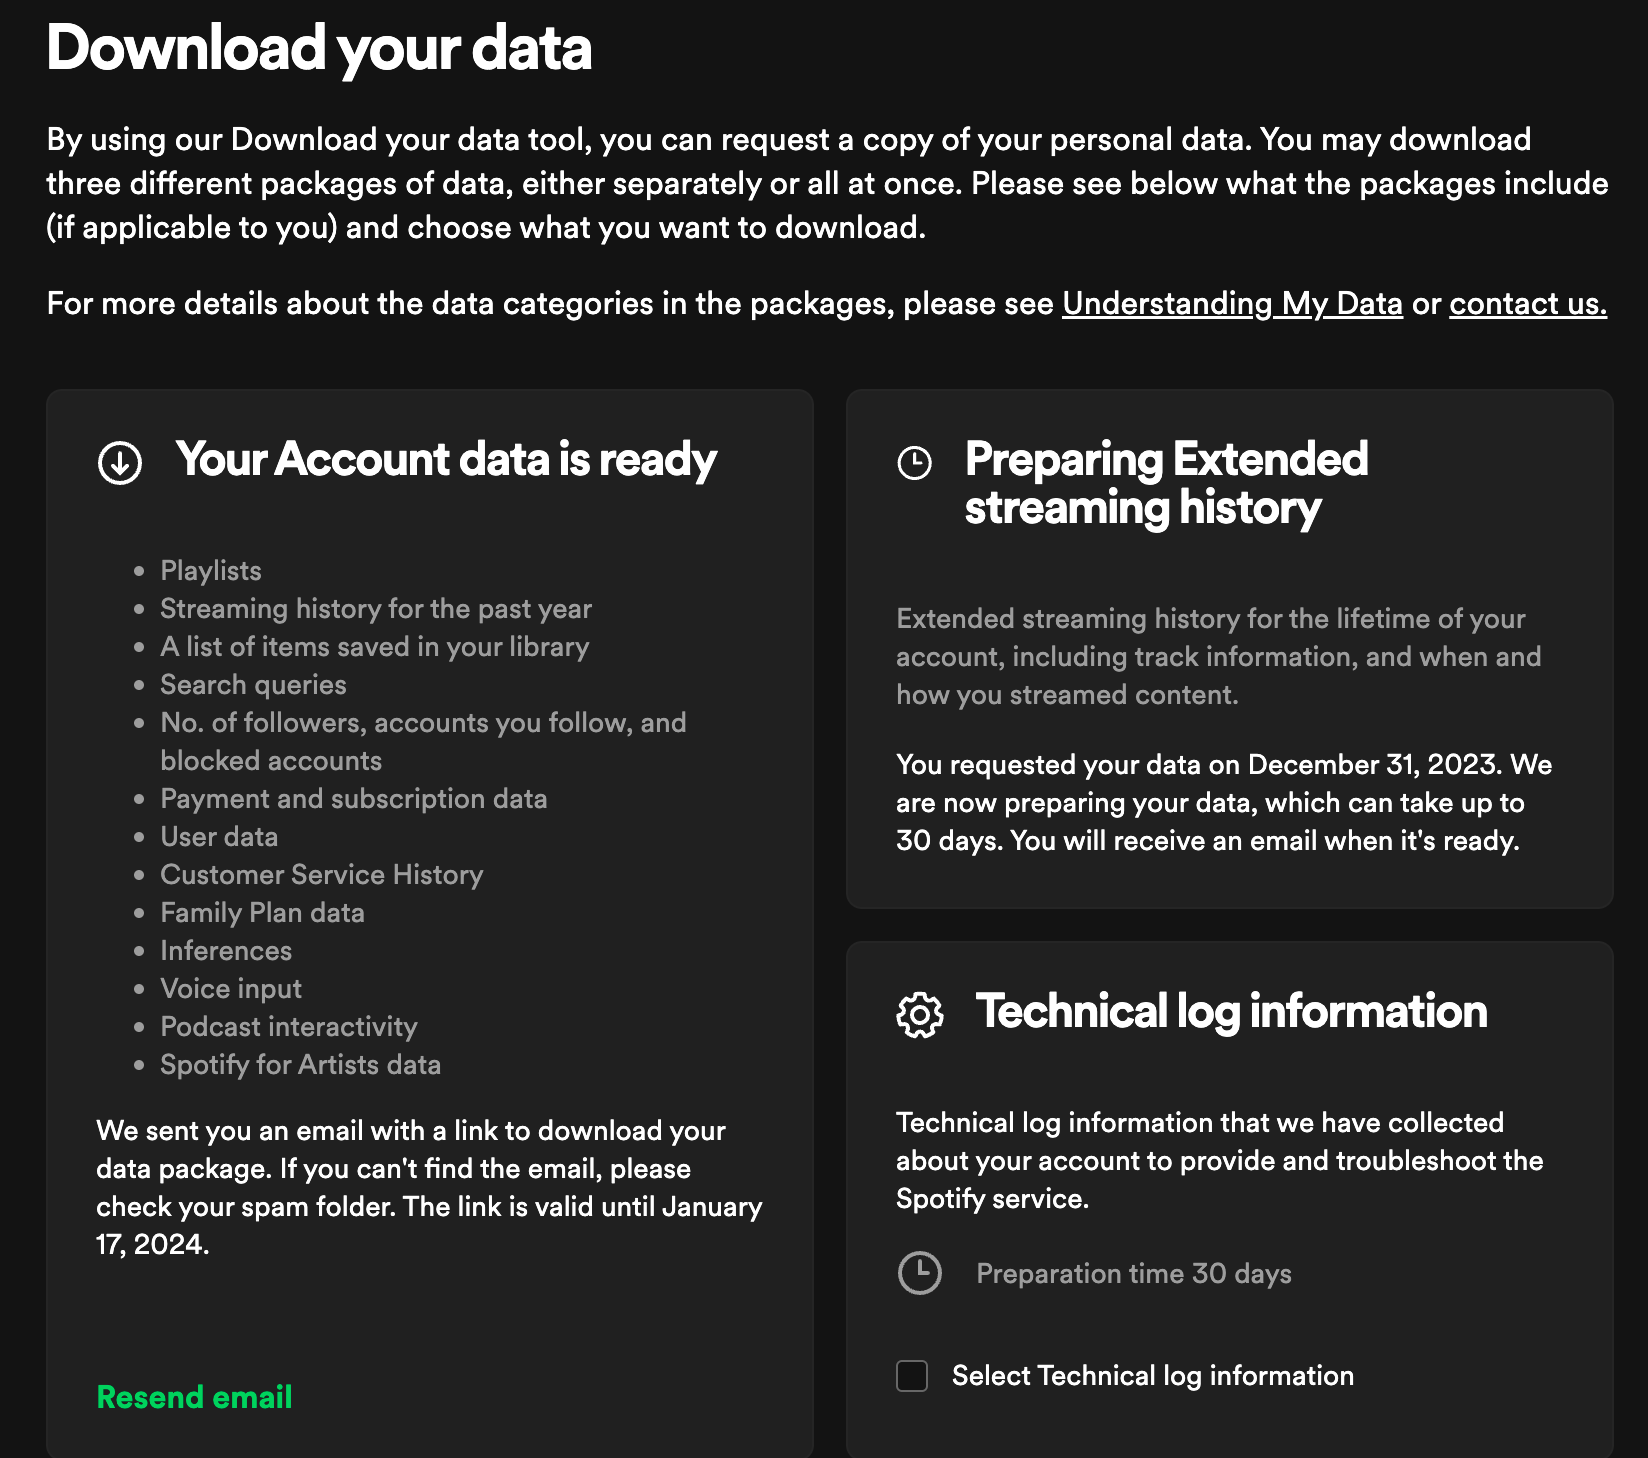Click Payment and subscription data item
Viewport: 1648px width, 1458px height.
(354, 799)
